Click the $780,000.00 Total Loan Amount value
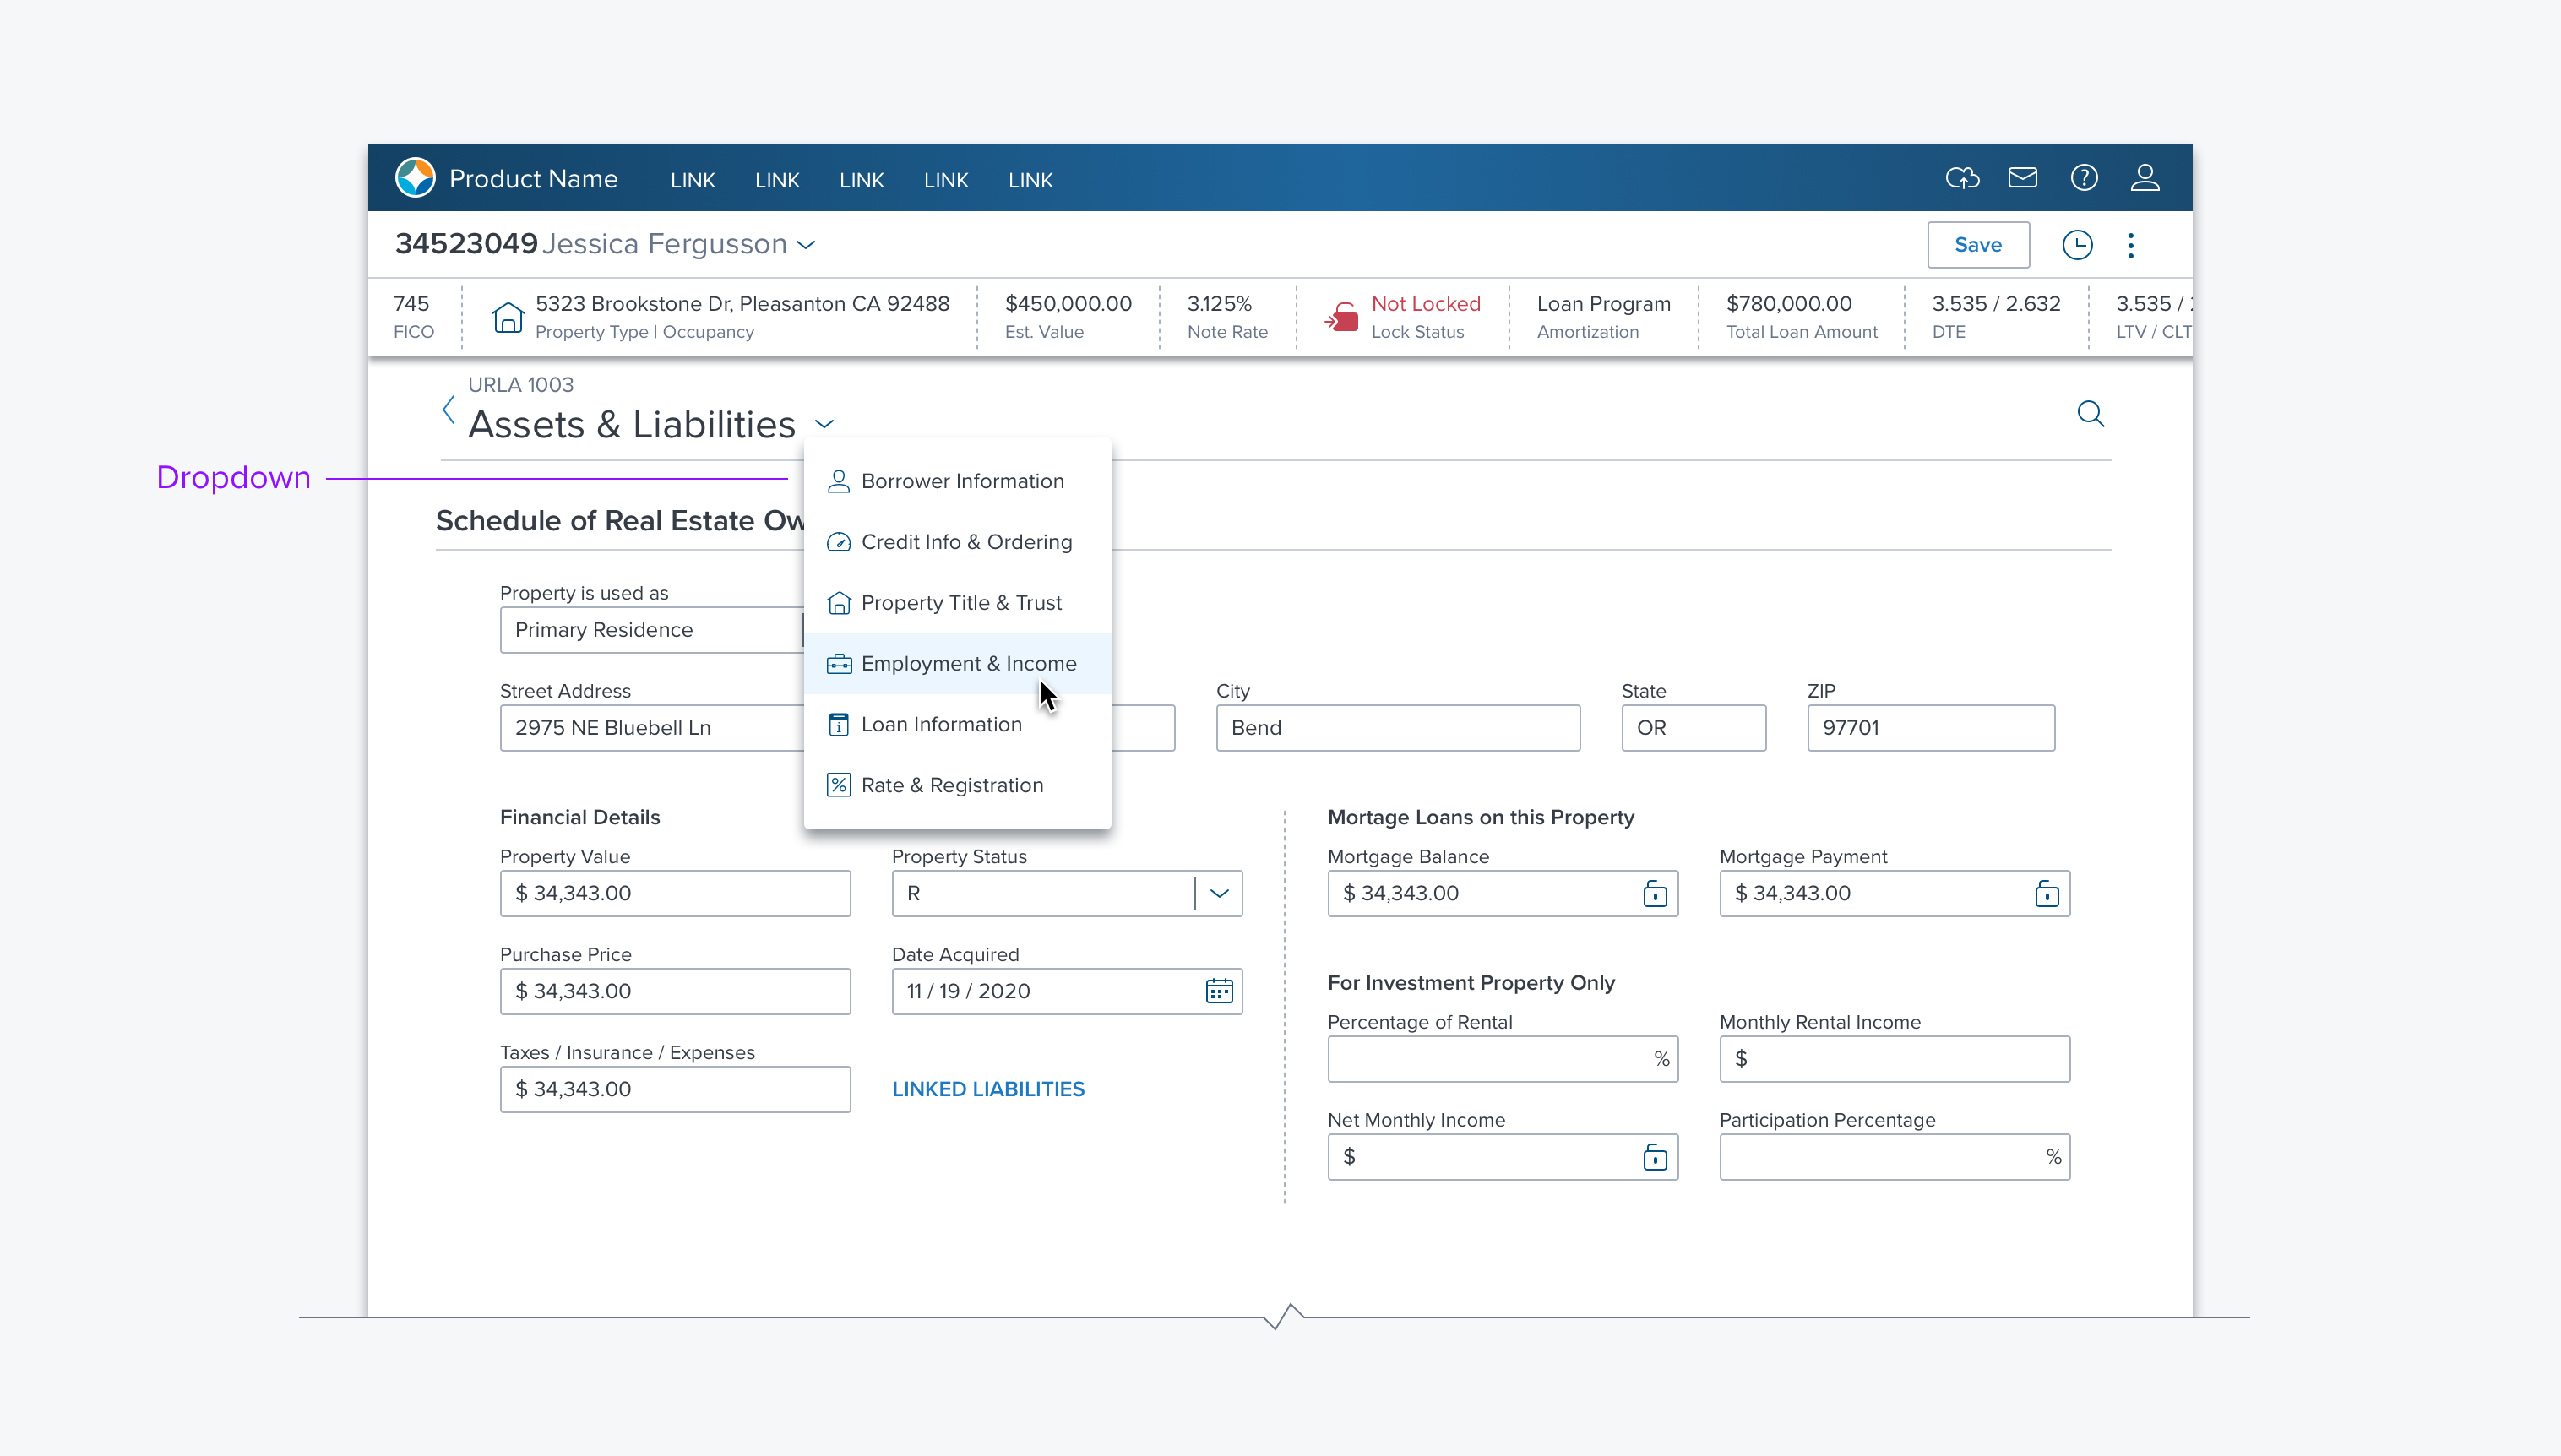2561x1456 pixels. click(x=1789, y=304)
